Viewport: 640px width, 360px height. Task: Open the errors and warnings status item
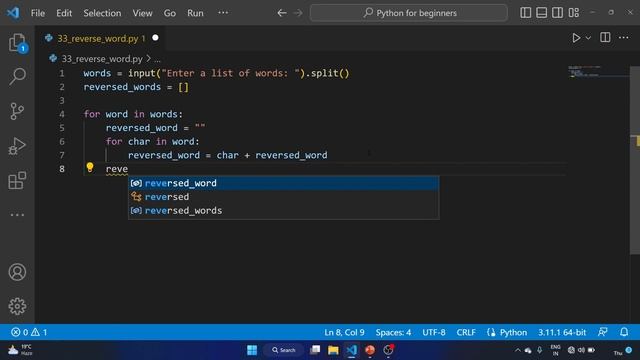(x=29, y=332)
